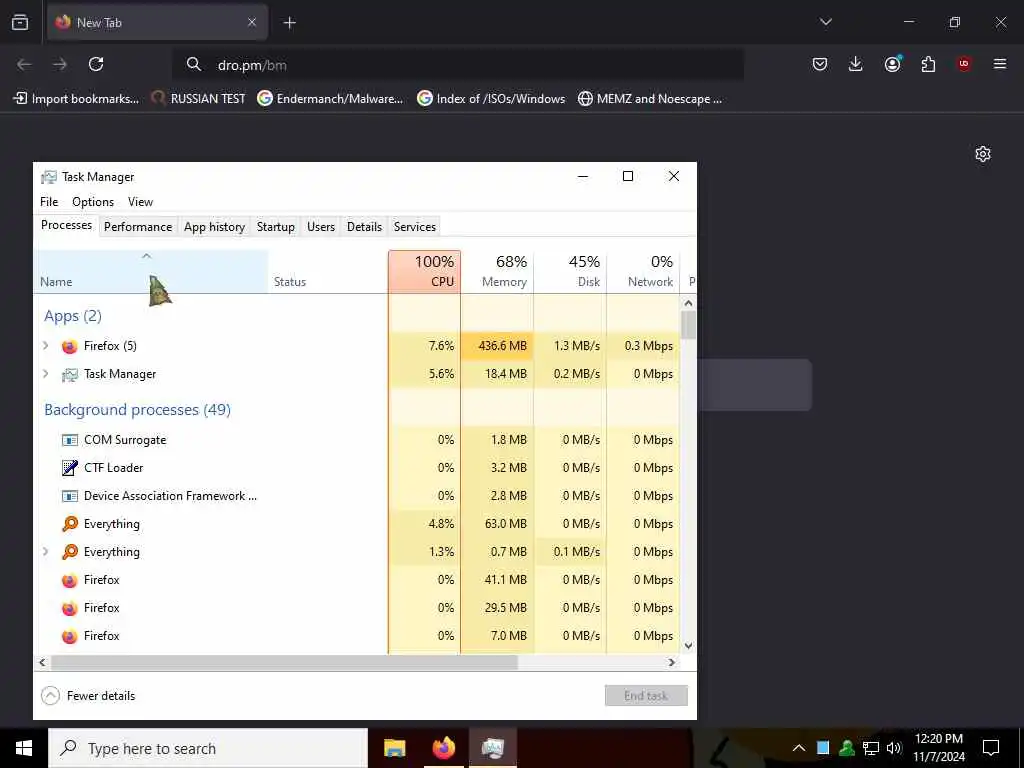This screenshot has height=768, width=1024.
Task: Select Firefox (5) app icon
Action: pos(69,346)
